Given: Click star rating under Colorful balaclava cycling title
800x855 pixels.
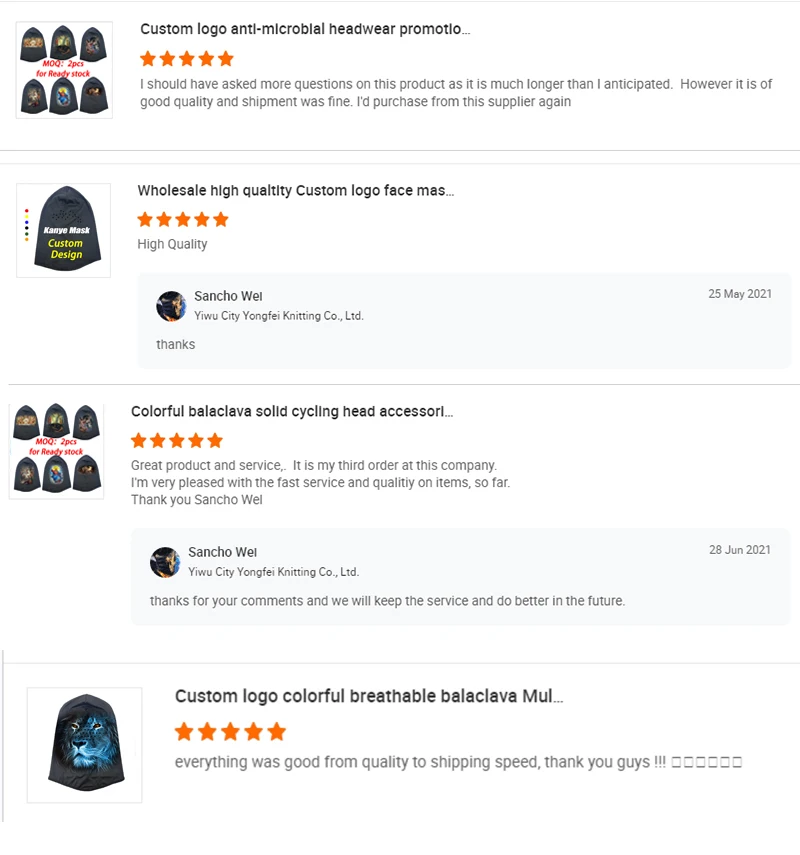Looking at the screenshot, I should point(177,440).
